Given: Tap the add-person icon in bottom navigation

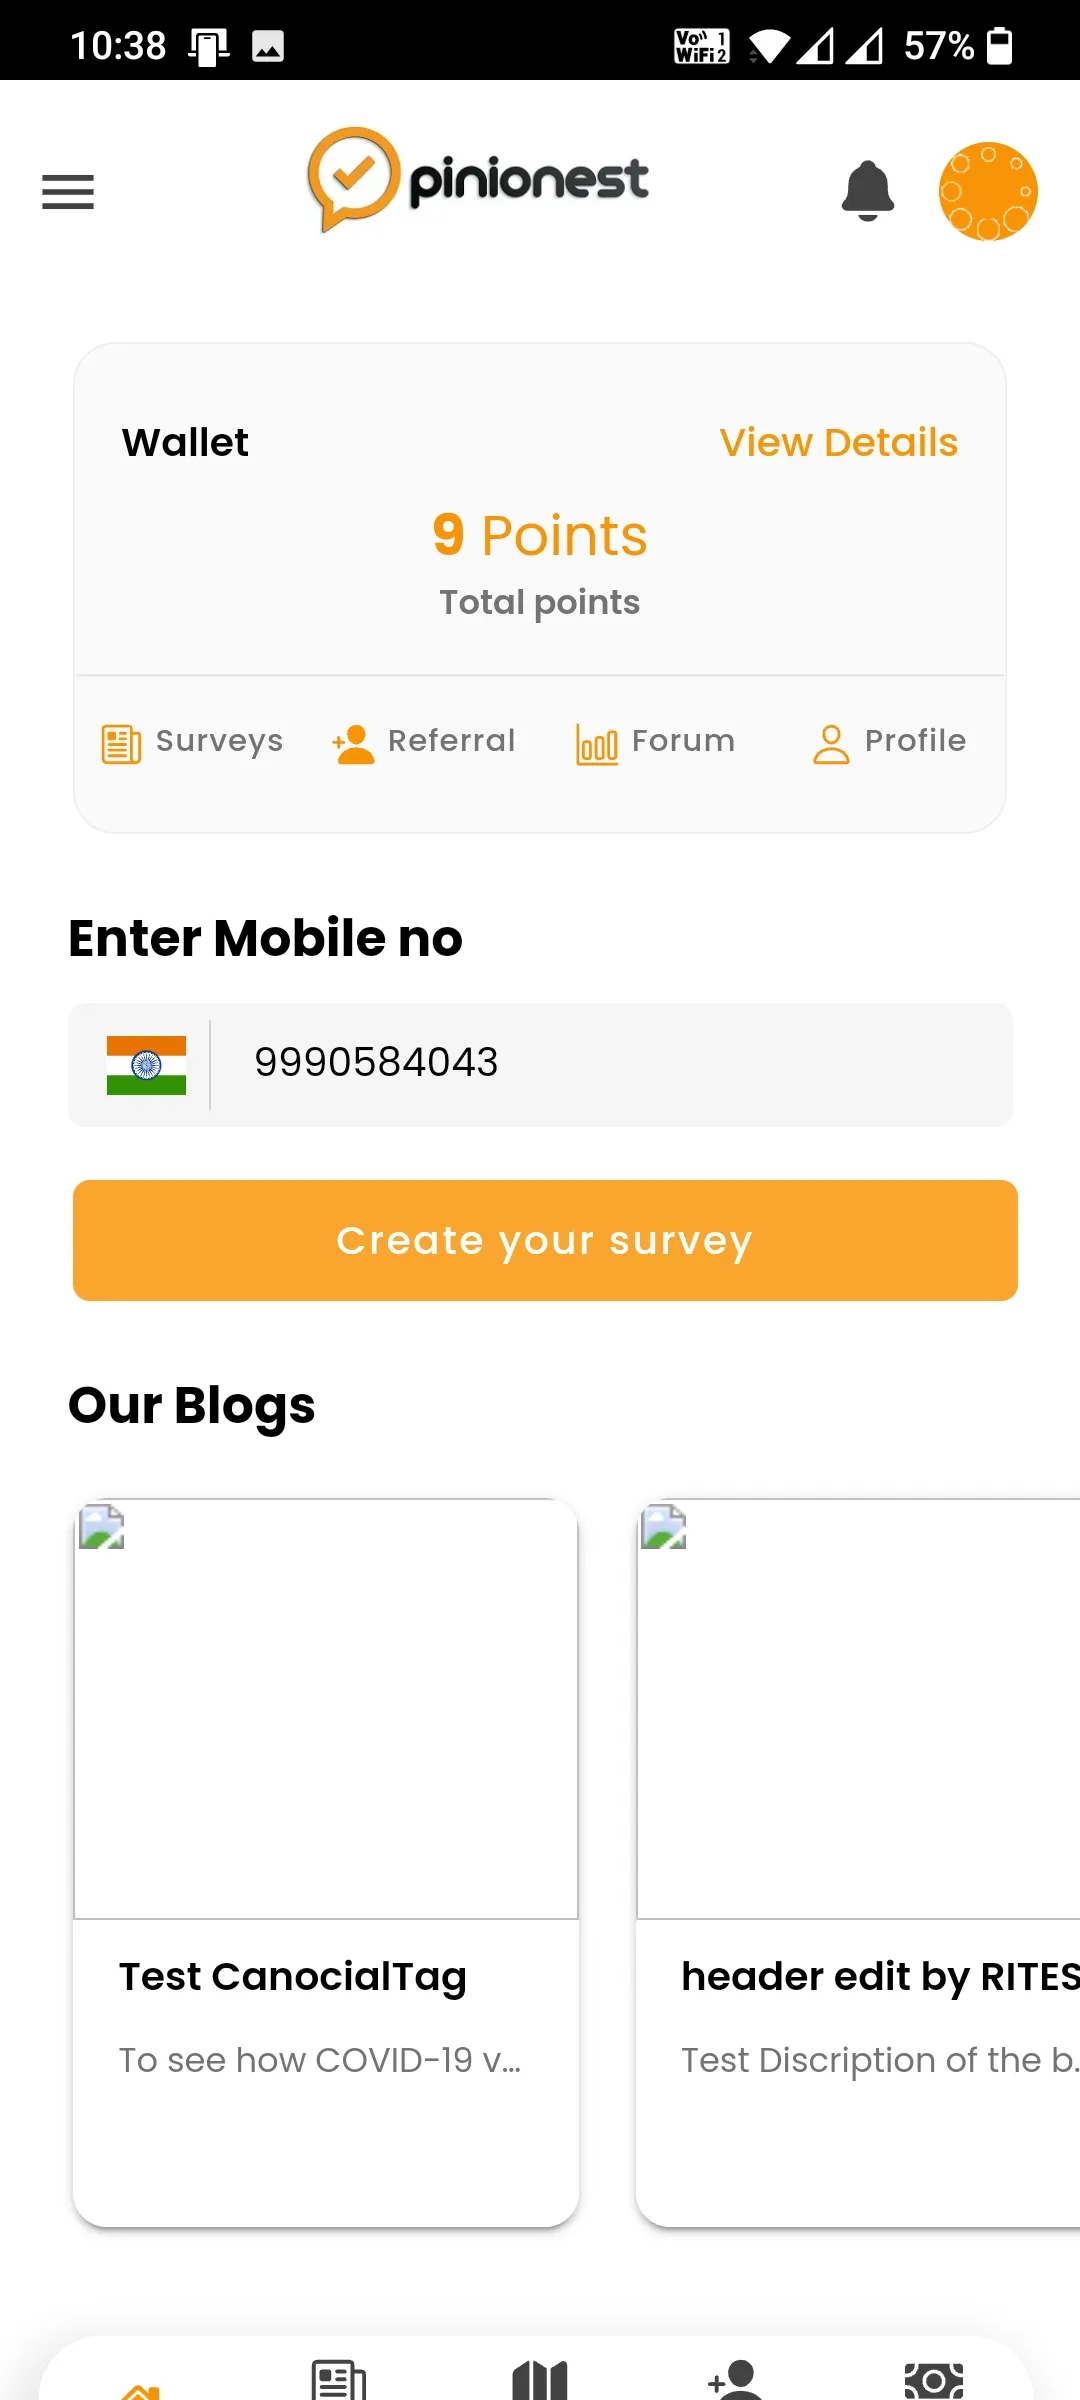Looking at the screenshot, I should [x=735, y=2380].
